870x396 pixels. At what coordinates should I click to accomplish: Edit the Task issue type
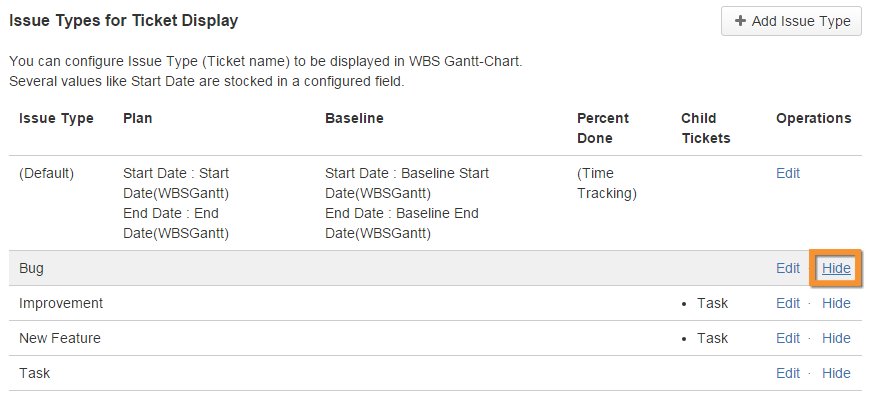[x=788, y=373]
